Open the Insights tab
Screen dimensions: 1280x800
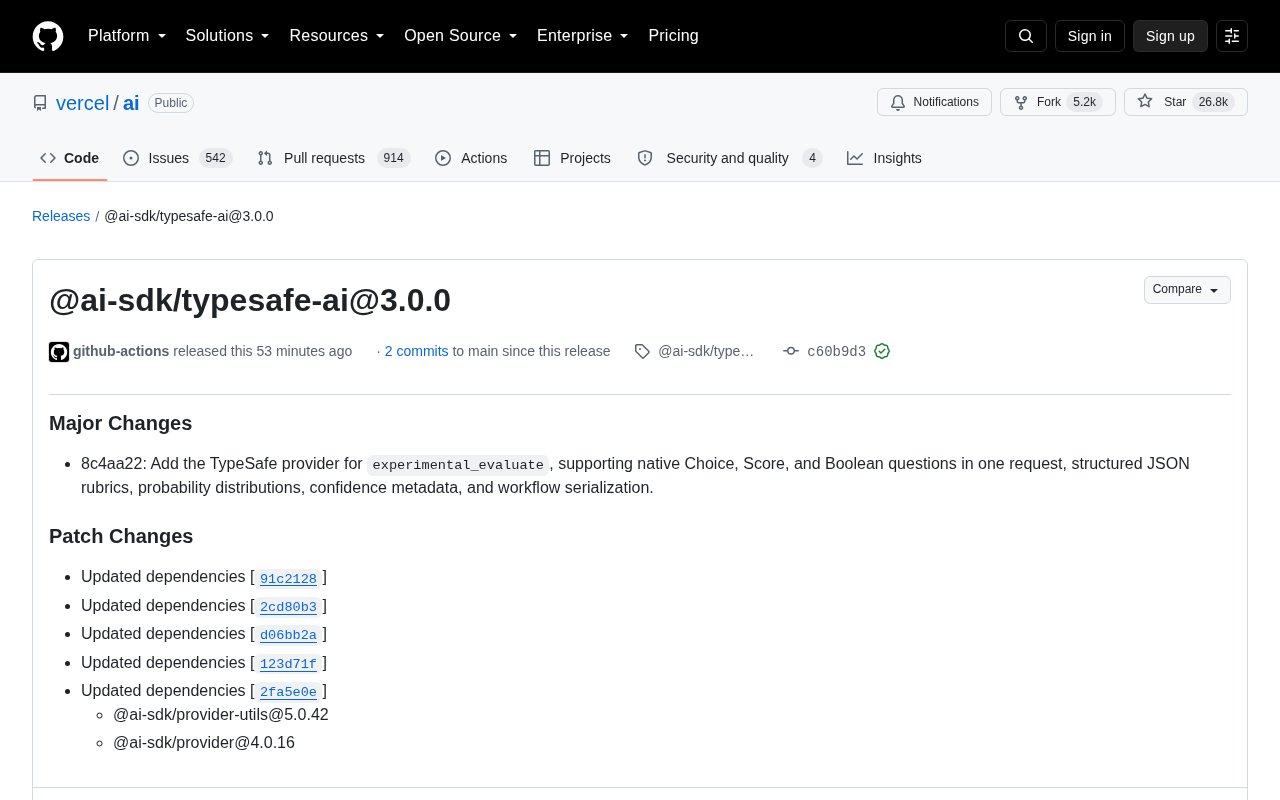(884, 158)
